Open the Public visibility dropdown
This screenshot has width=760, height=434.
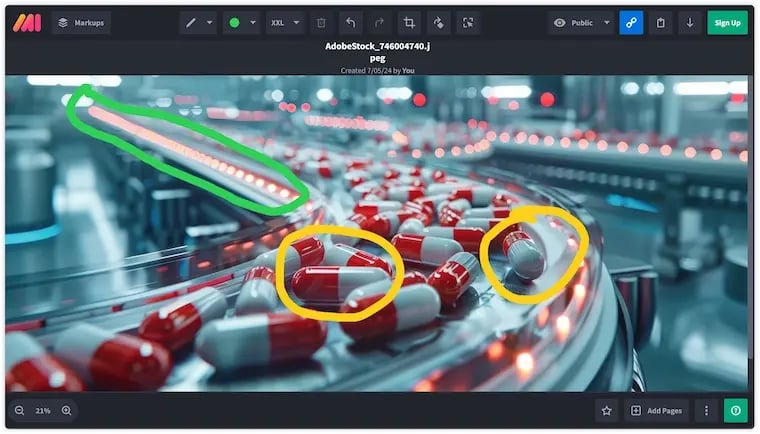pos(581,22)
